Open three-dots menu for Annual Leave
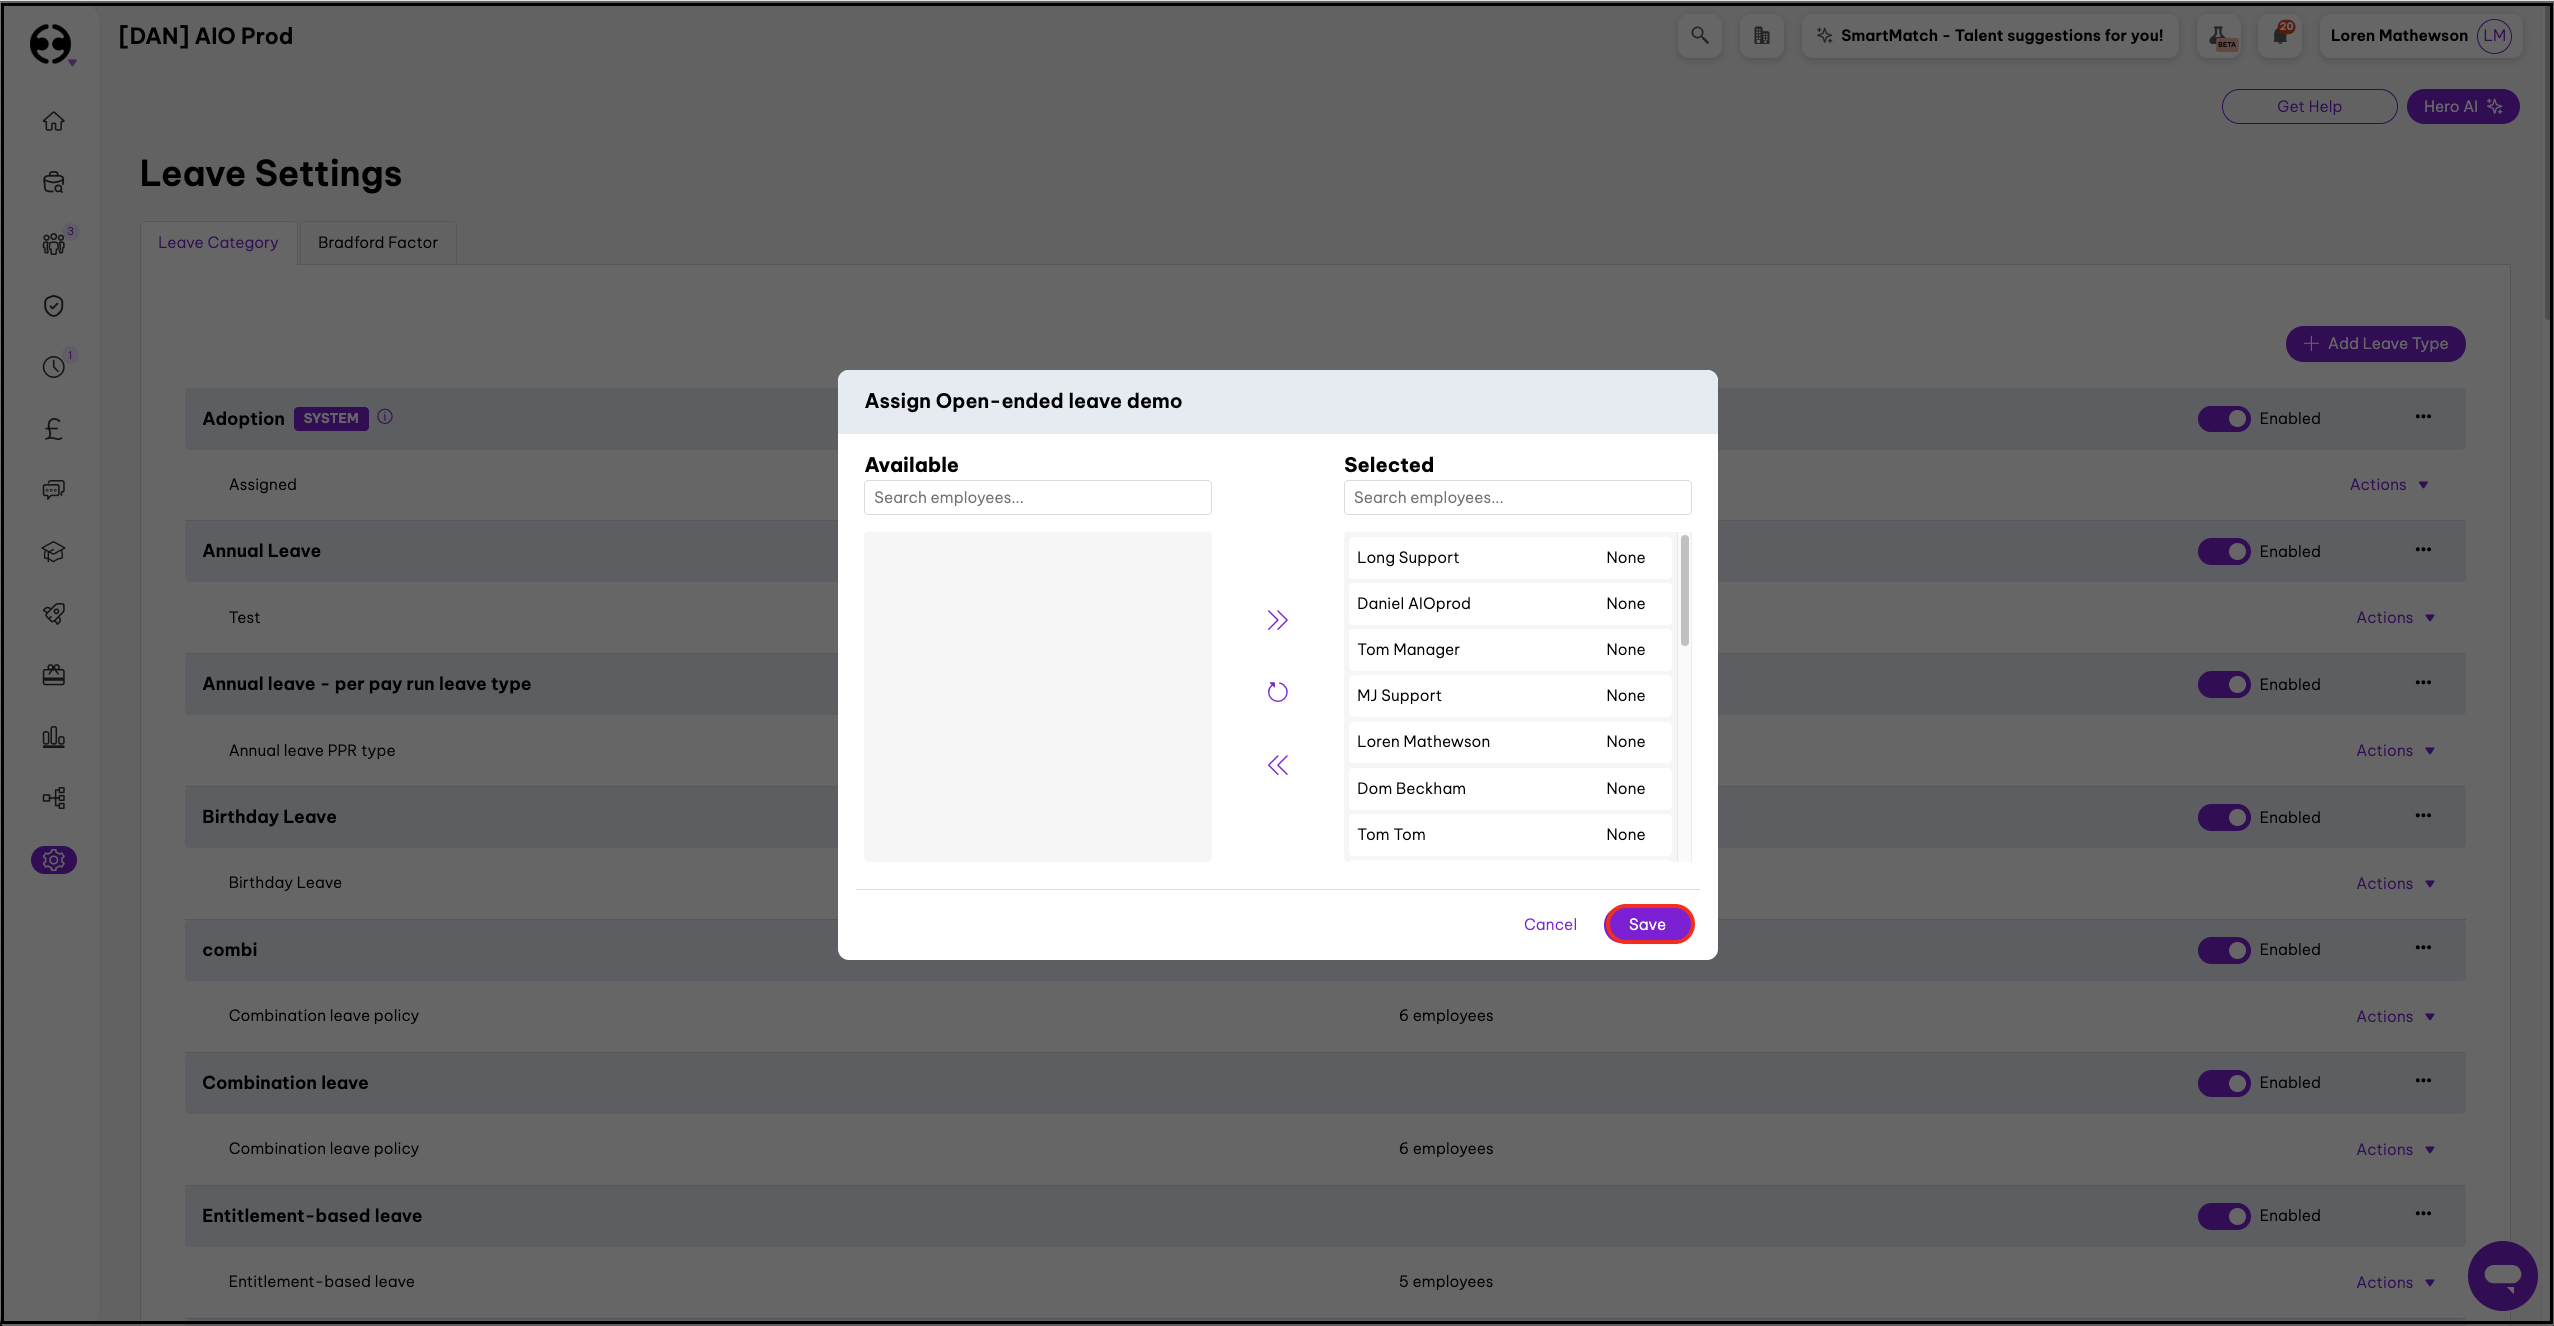Viewport: 2554px width, 1326px height. pyautogui.click(x=2423, y=550)
